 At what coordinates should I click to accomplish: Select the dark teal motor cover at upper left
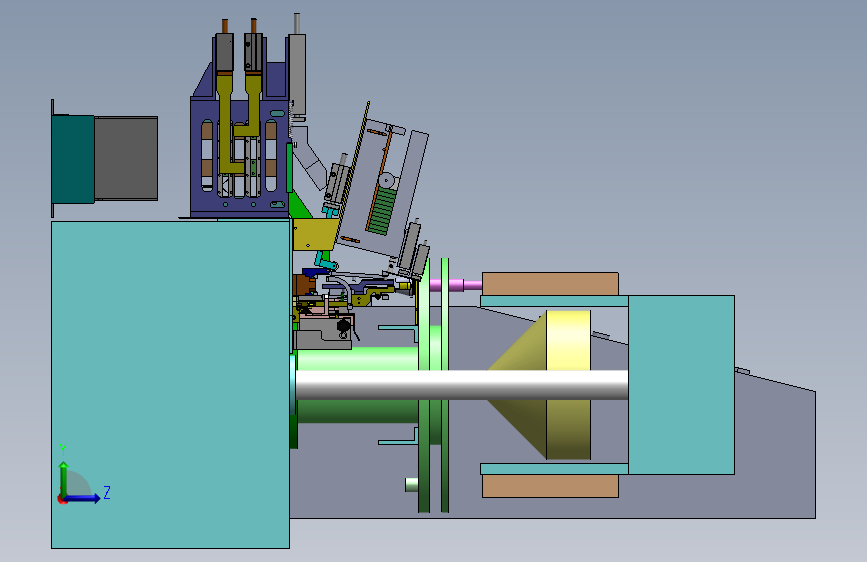tap(74, 159)
